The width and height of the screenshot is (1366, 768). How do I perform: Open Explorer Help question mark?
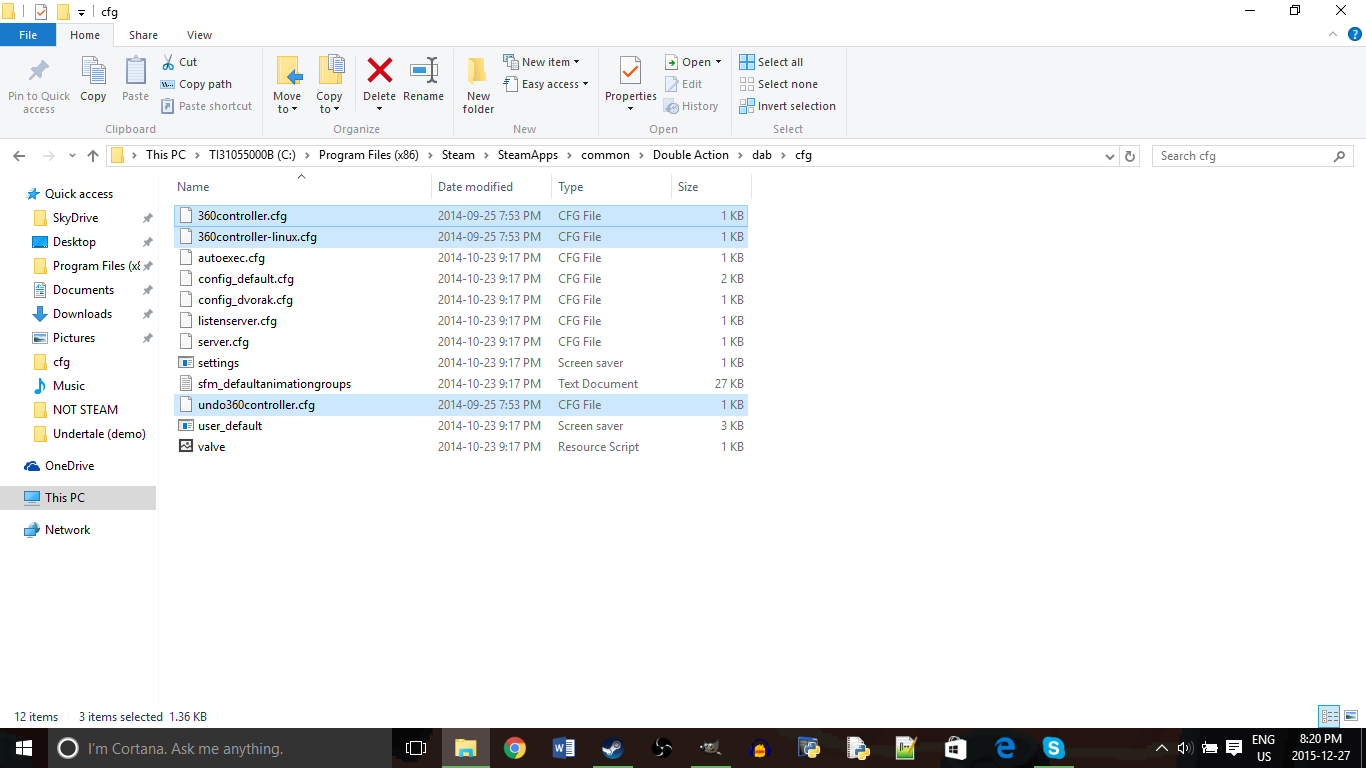1355,35
